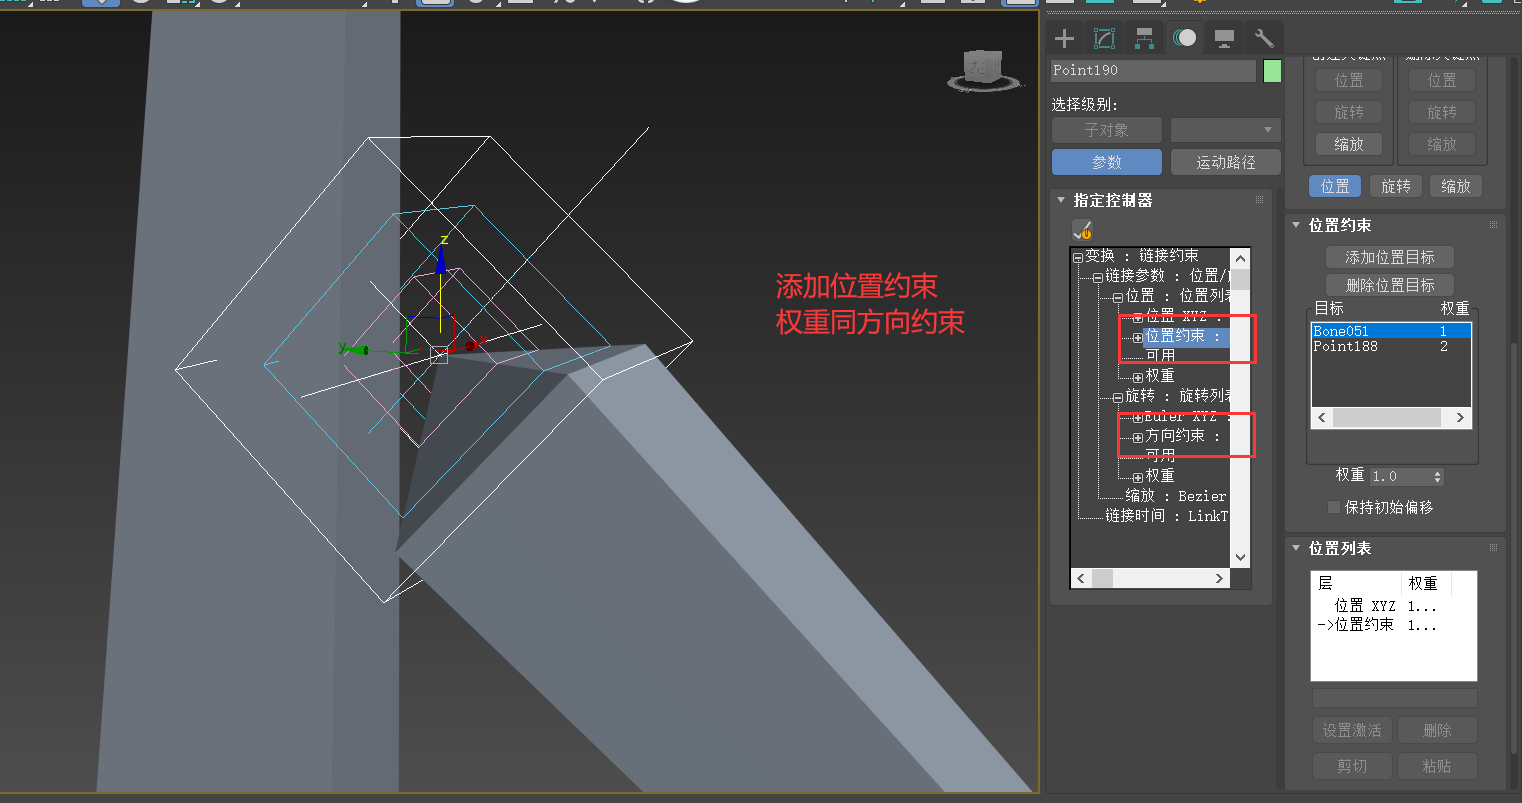Click the controller tree scroll-right arrow
The image size is (1522, 803).
click(x=1219, y=578)
